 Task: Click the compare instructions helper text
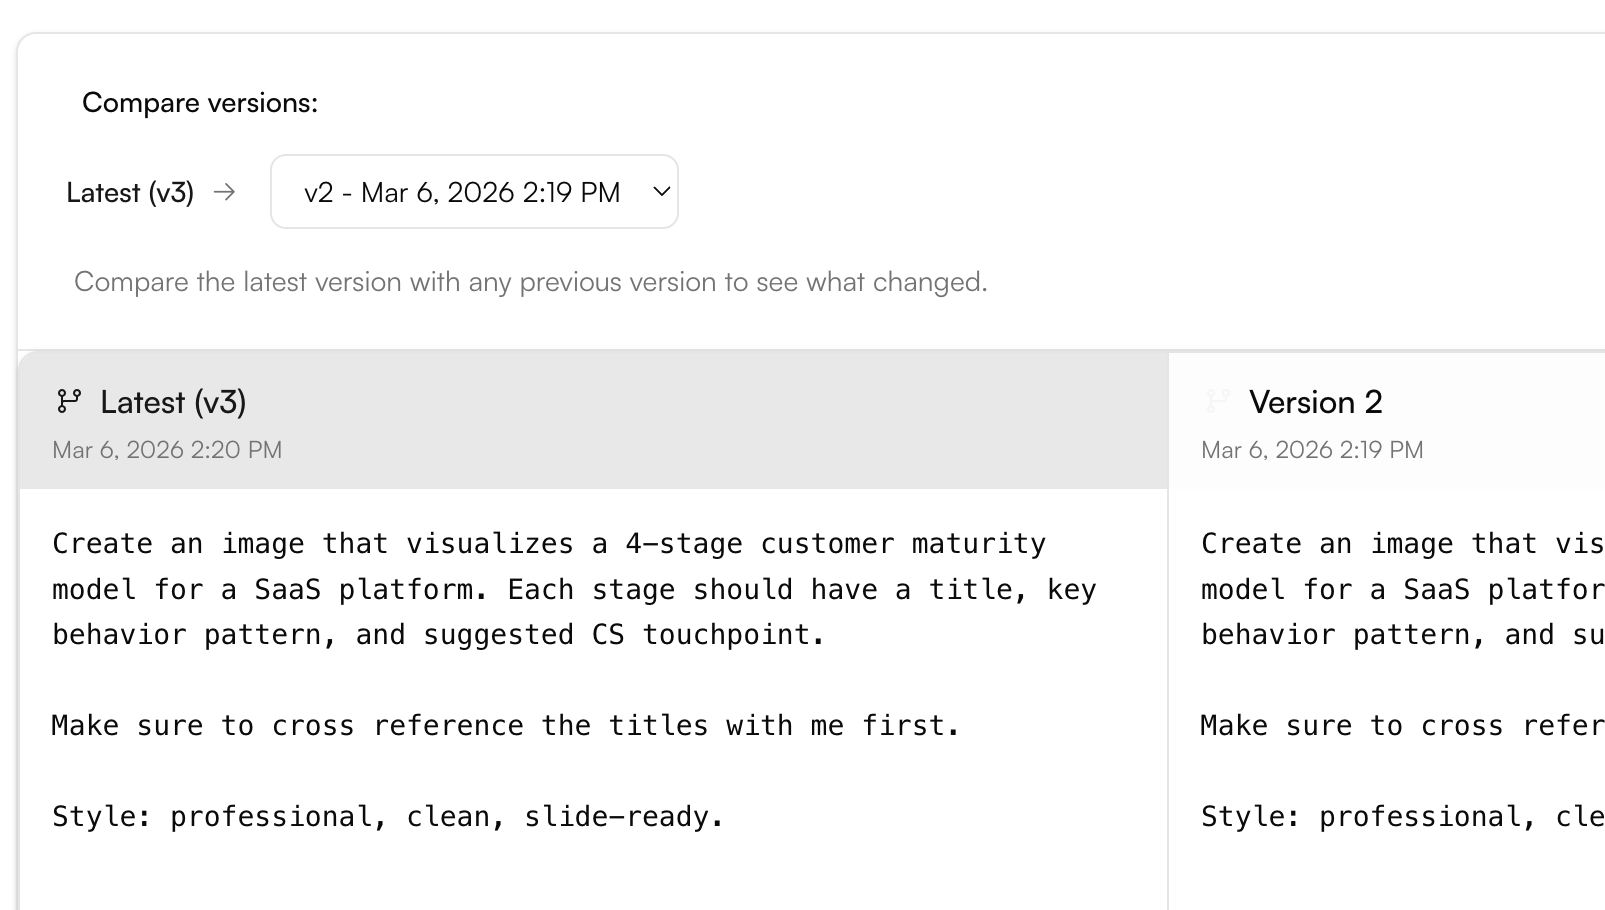tap(530, 281)
